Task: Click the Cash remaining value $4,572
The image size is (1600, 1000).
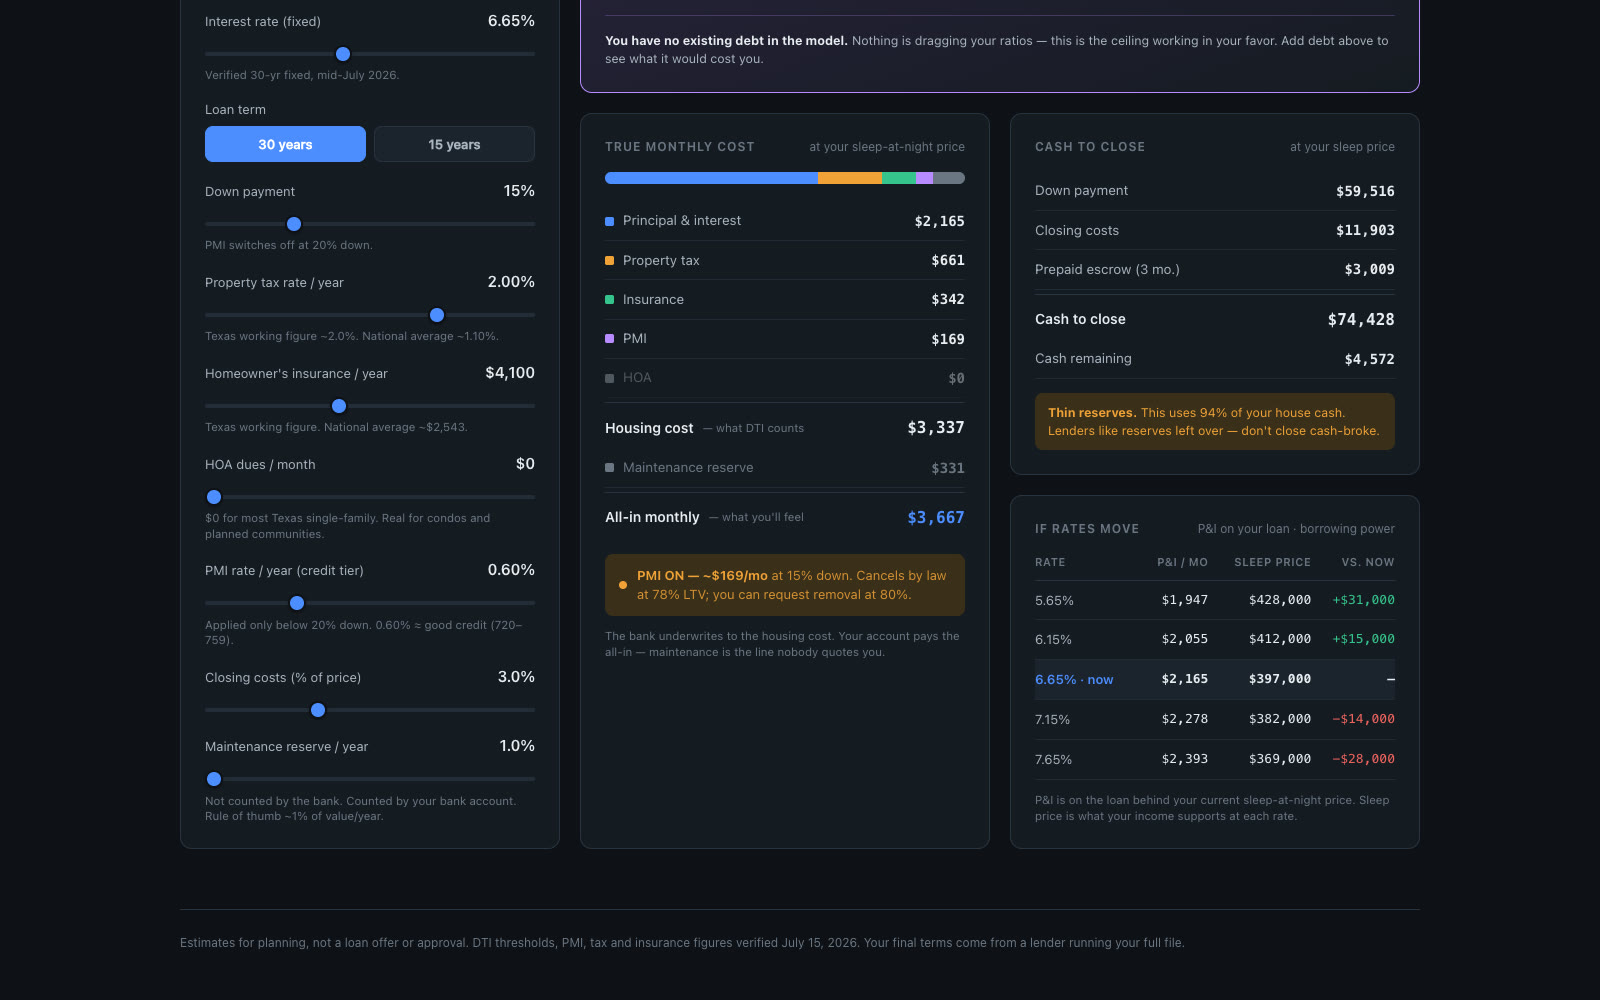Action: pyautogui.click(x=1369, y=359)
